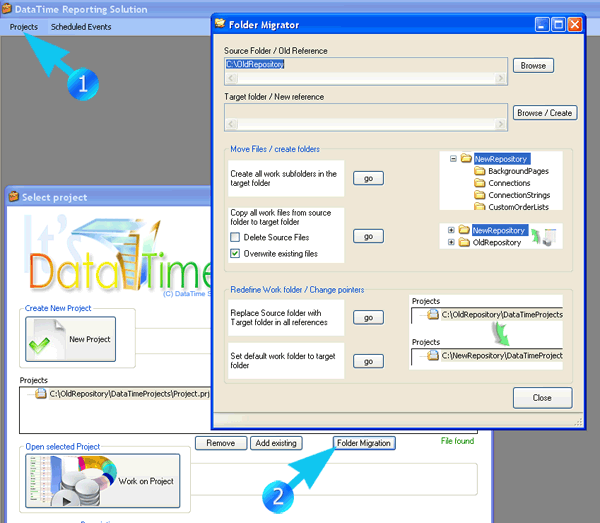Click the green arrow between the two Projects lists
Screen dimensions: 600x523
click(500, 333)
